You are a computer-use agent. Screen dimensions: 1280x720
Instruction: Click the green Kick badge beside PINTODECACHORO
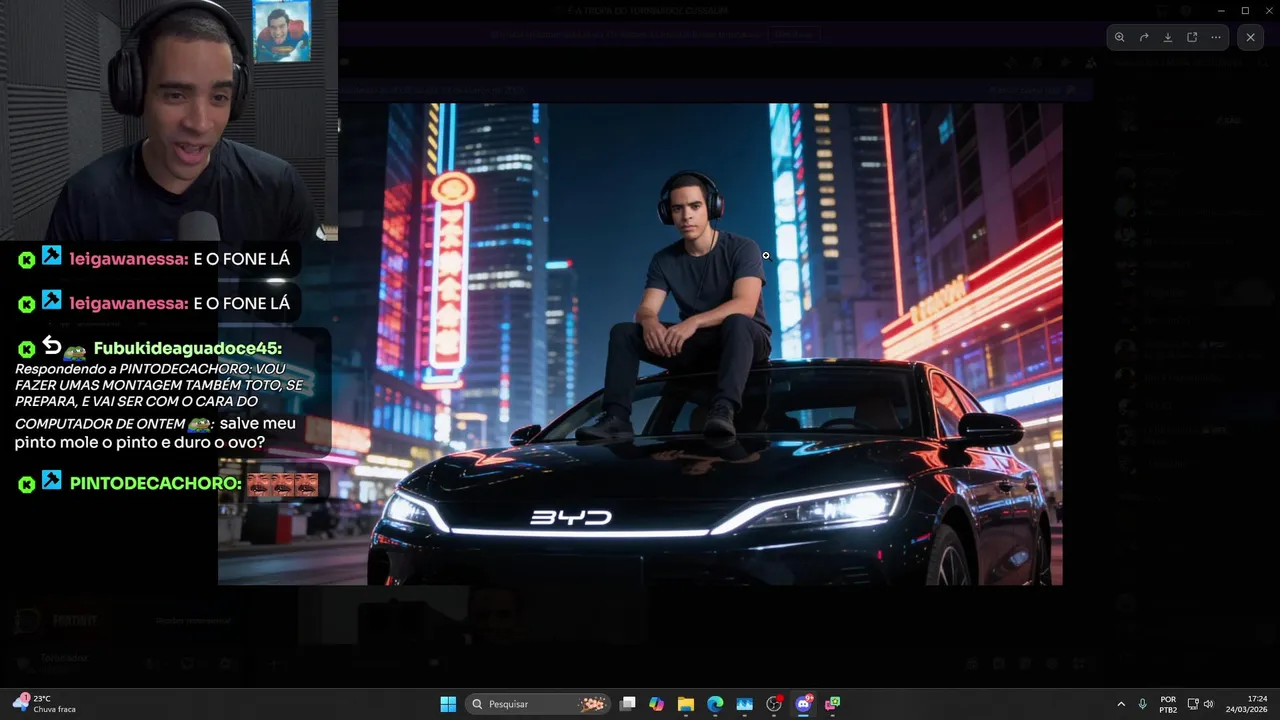tap(26, 485)
